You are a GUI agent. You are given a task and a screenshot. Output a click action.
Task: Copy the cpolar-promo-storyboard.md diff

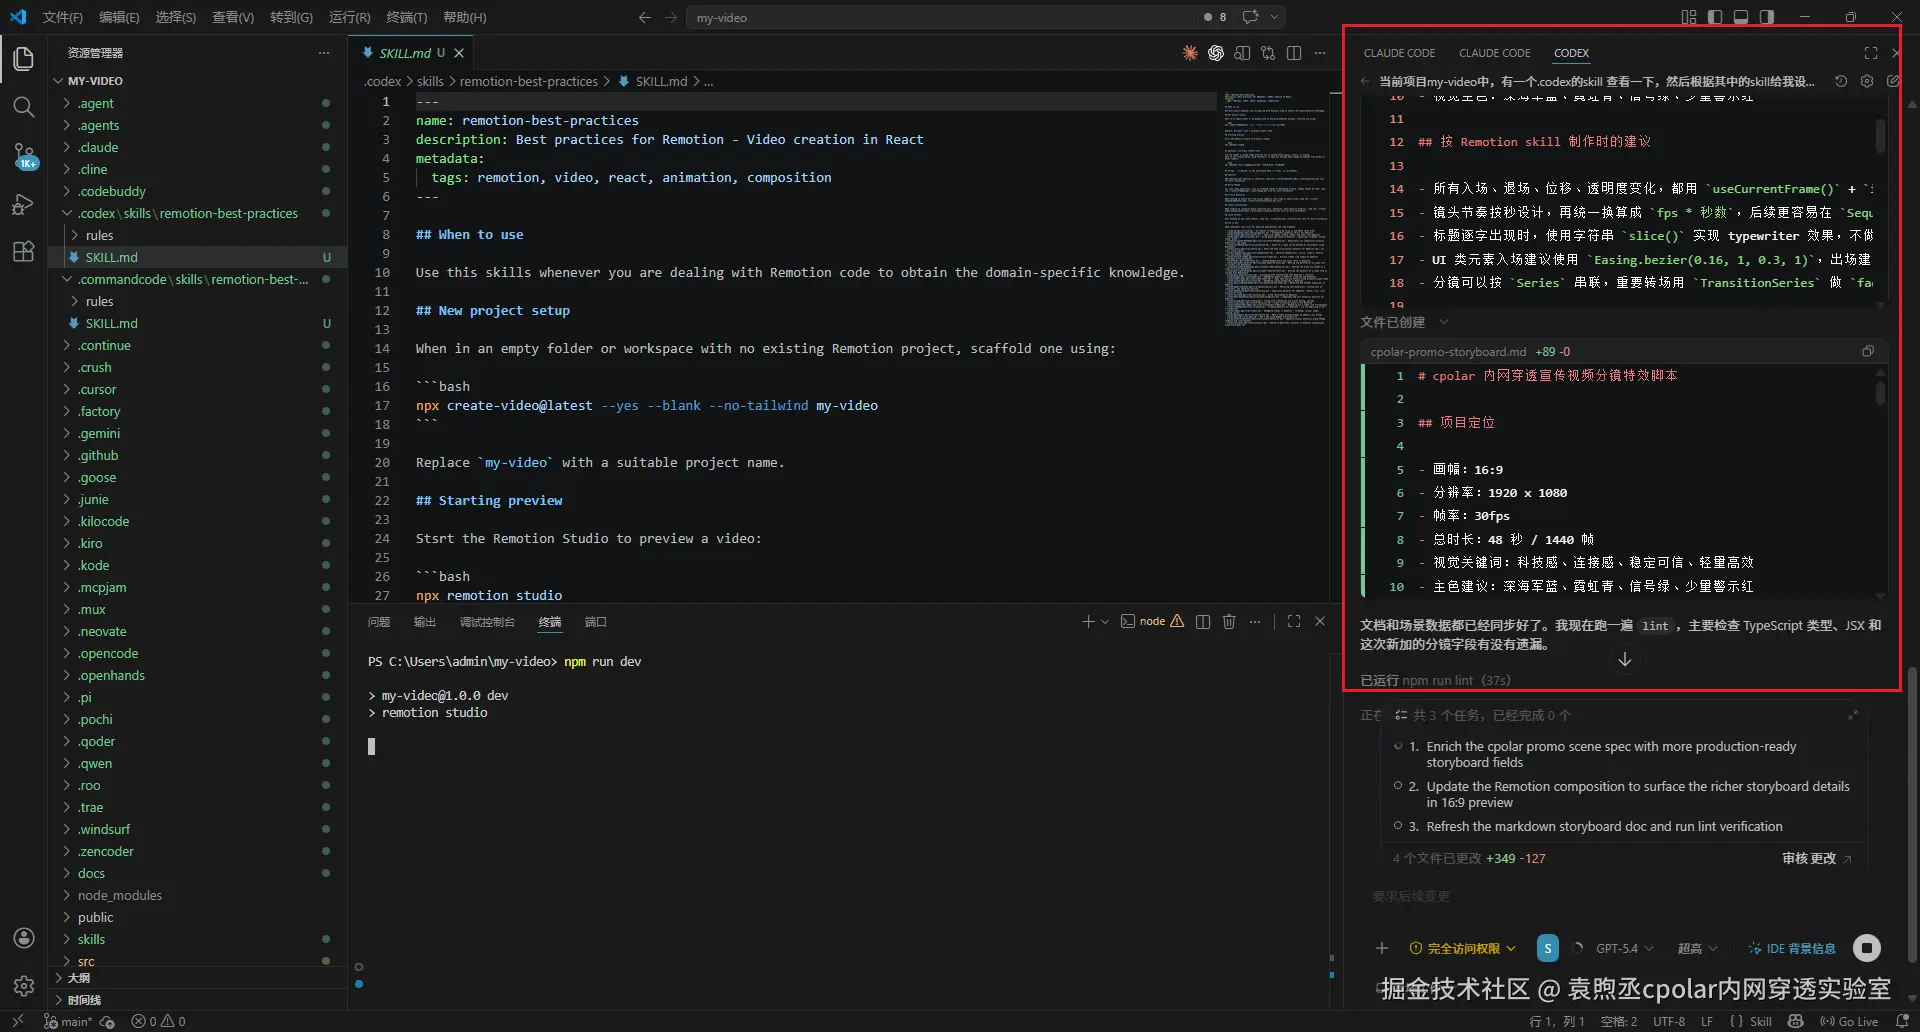tap(1868, 351)
